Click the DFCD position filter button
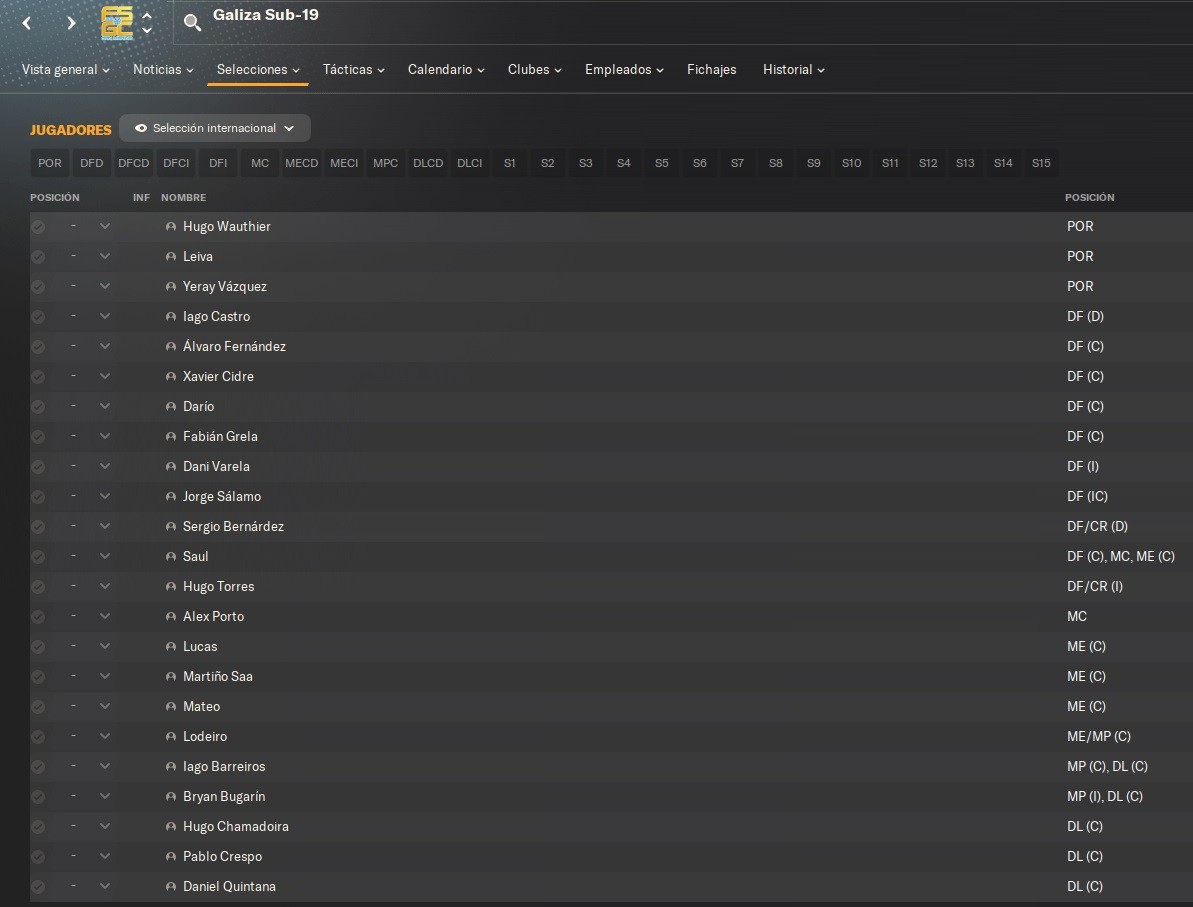Screen dimensions: 1193x907 pyautogui.click(x=134, y=163)
